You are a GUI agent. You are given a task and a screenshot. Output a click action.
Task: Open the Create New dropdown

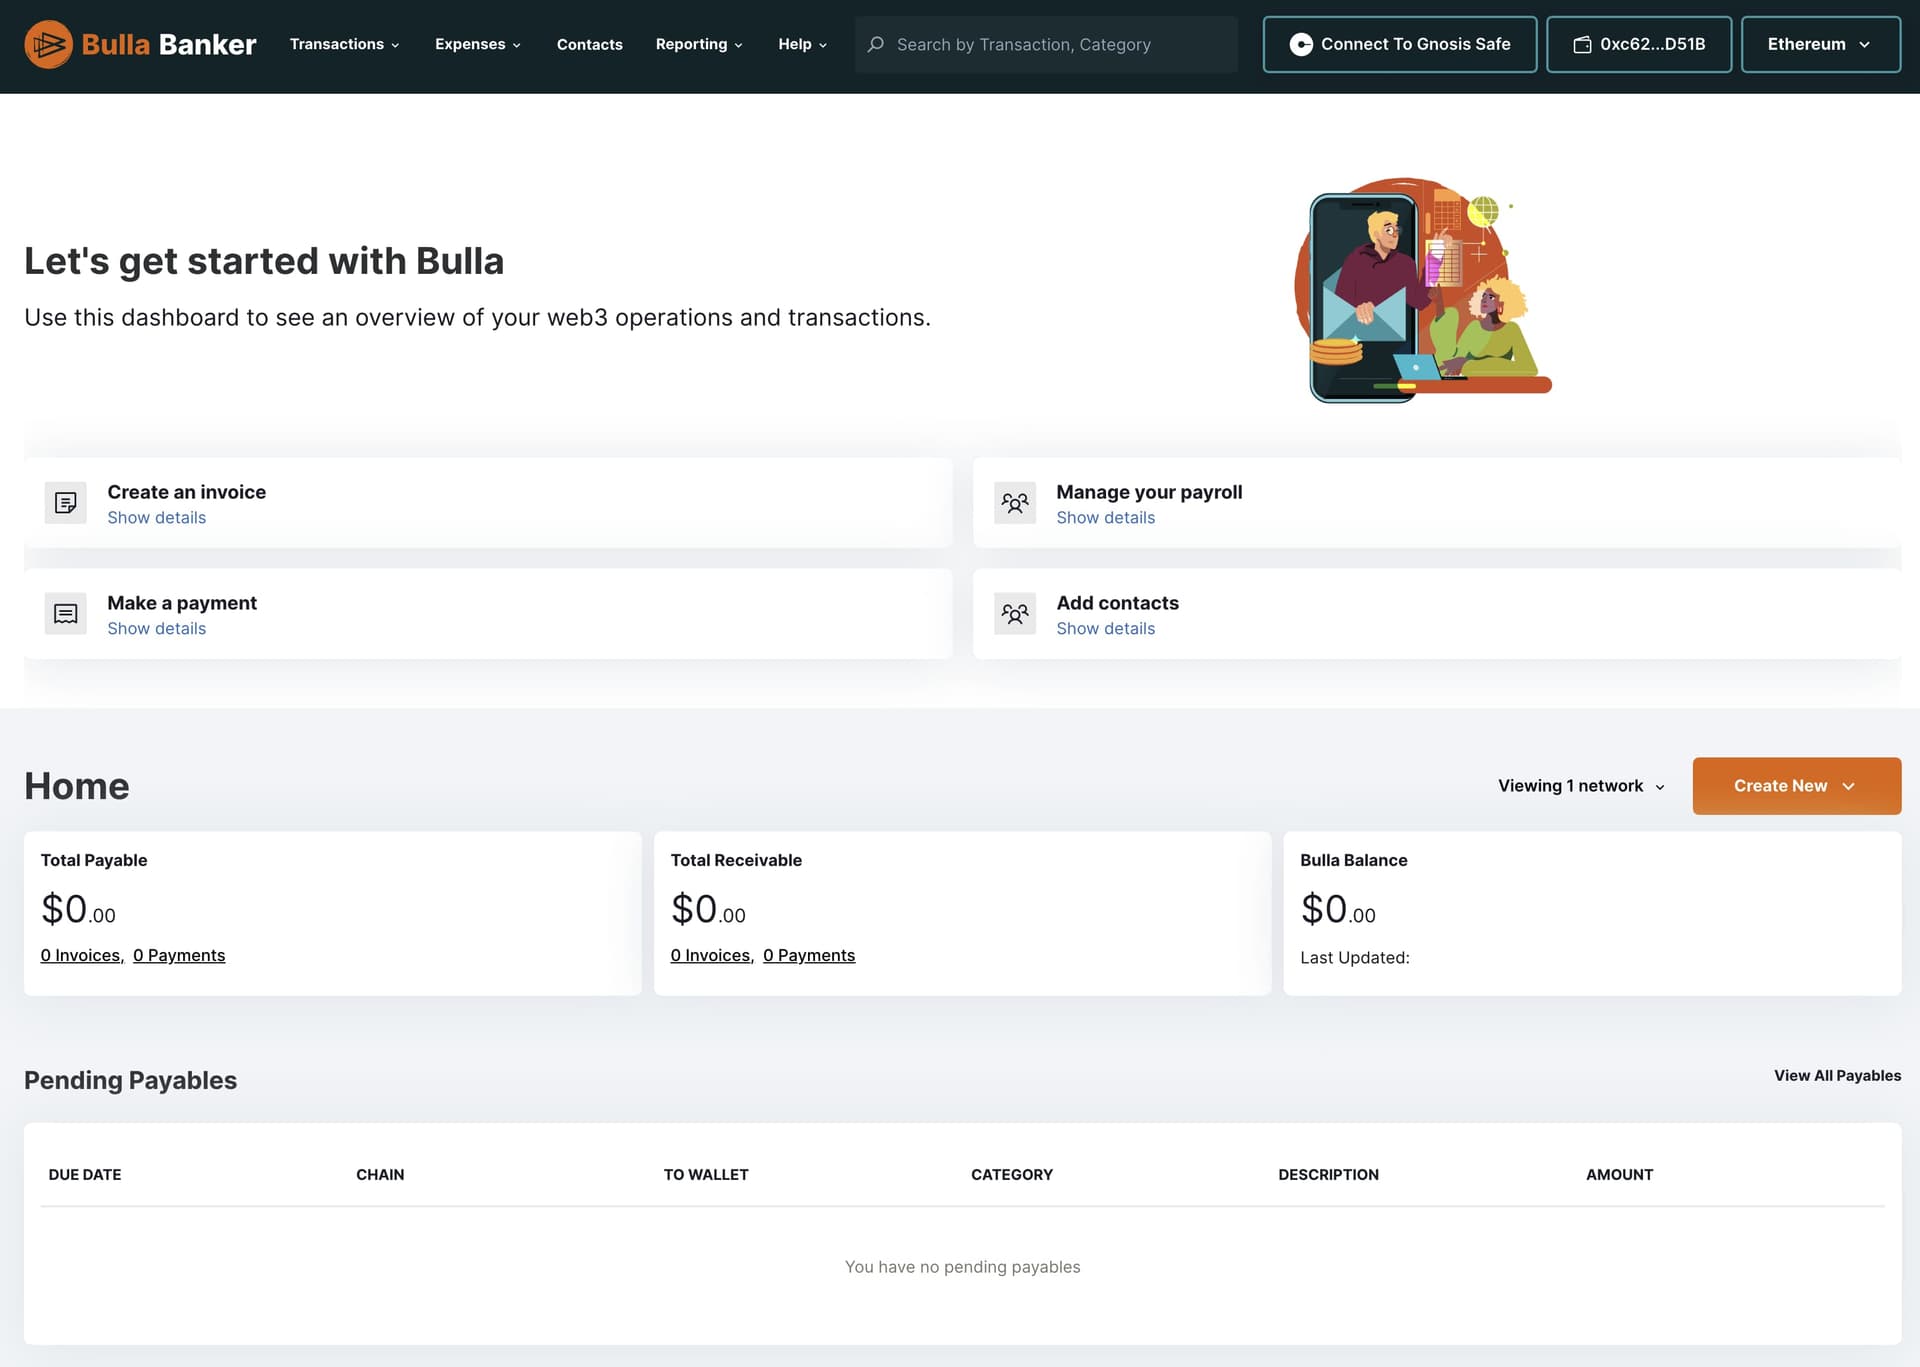coord(1796,786)
